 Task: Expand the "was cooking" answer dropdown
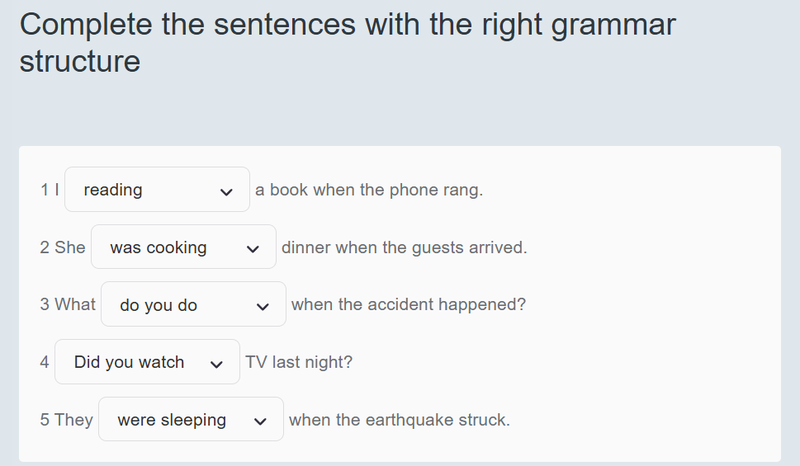(x=183, y=248)
